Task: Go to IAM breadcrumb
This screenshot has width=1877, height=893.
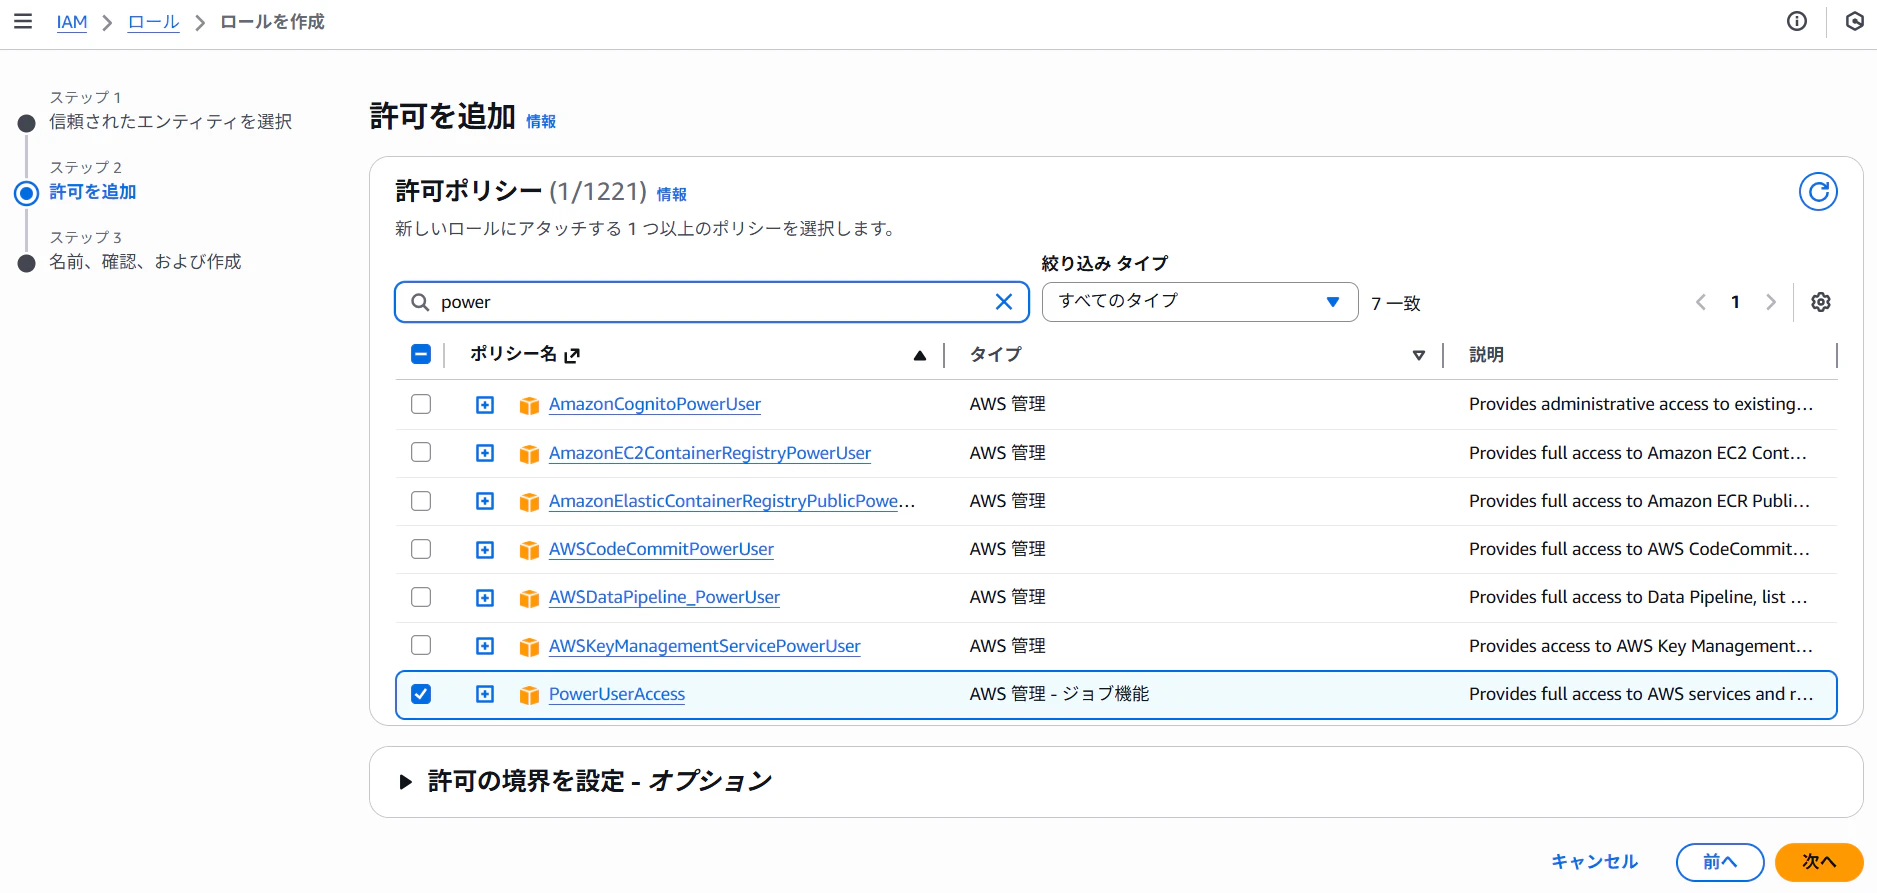Action: click(x=72, y=22)
